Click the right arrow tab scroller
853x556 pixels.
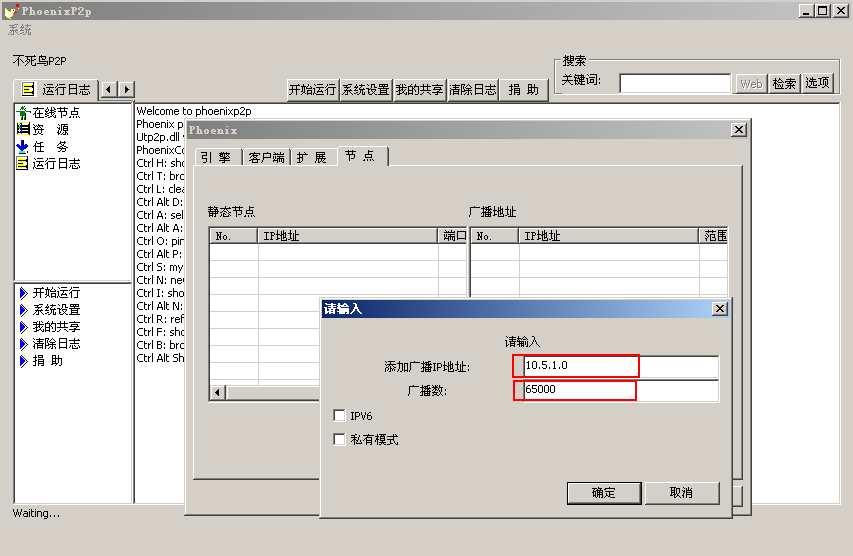click(x=127, y=89)
